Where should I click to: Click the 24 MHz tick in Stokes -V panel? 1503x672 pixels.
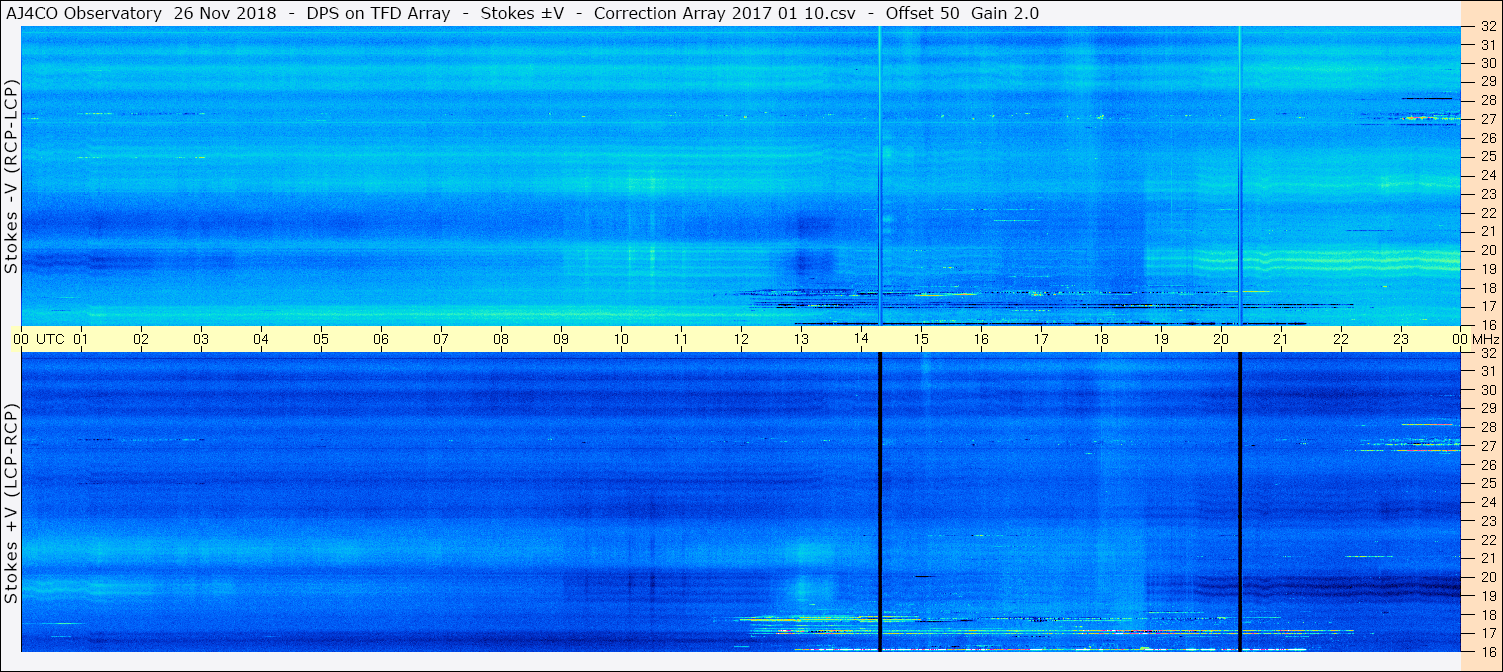tap(1488, 175)
